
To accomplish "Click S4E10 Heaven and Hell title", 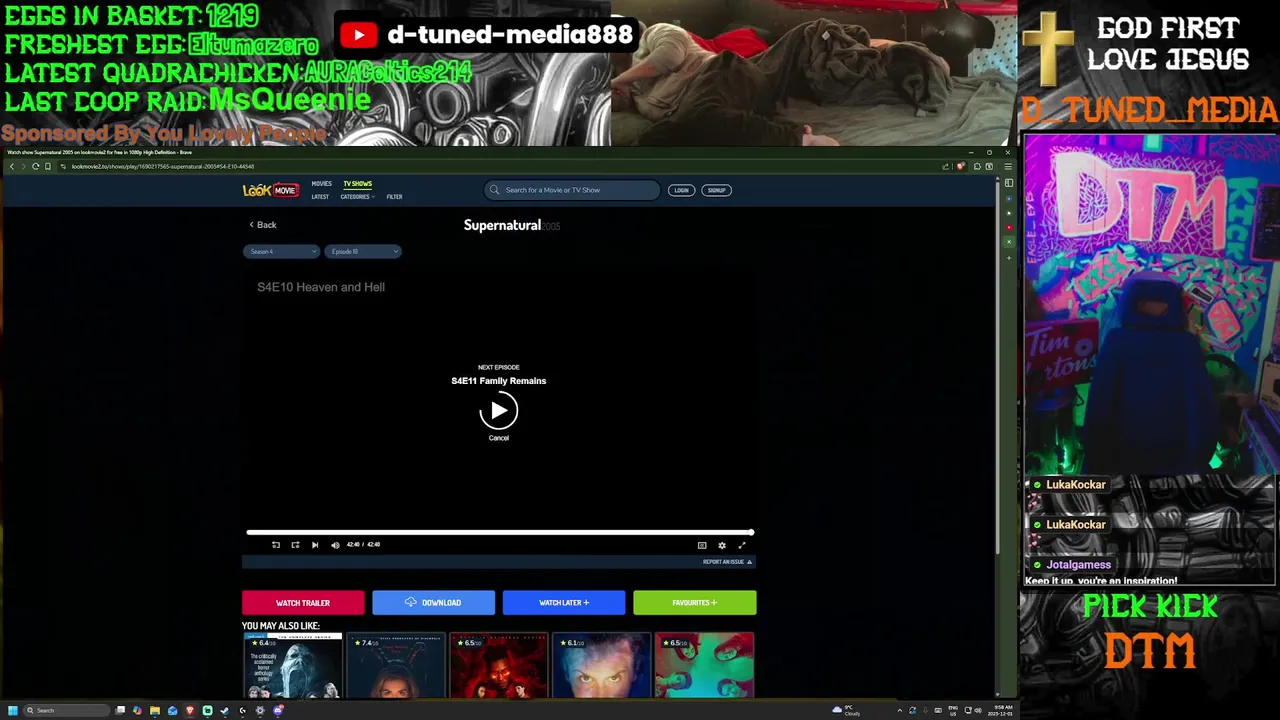I will 321,287.
